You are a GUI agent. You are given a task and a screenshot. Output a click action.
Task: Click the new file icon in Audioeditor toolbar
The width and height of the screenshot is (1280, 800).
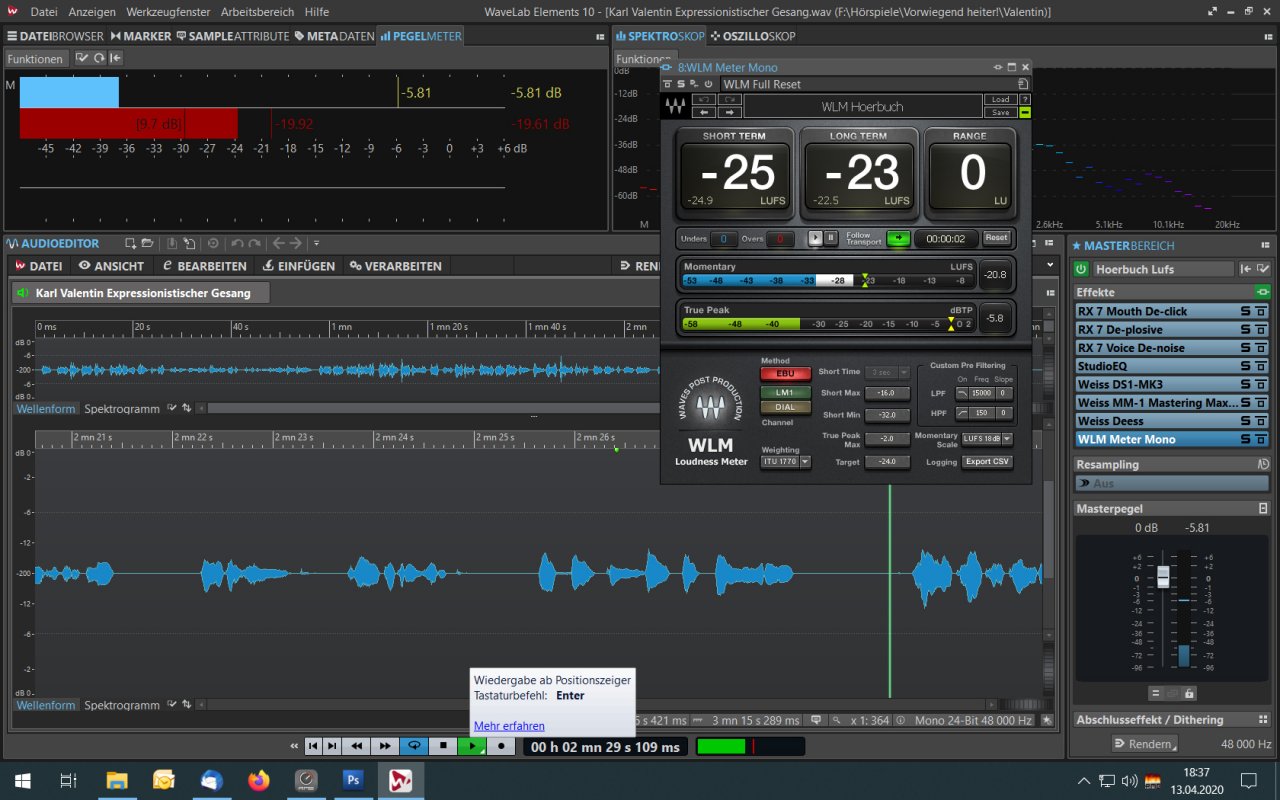pos(130,243)
